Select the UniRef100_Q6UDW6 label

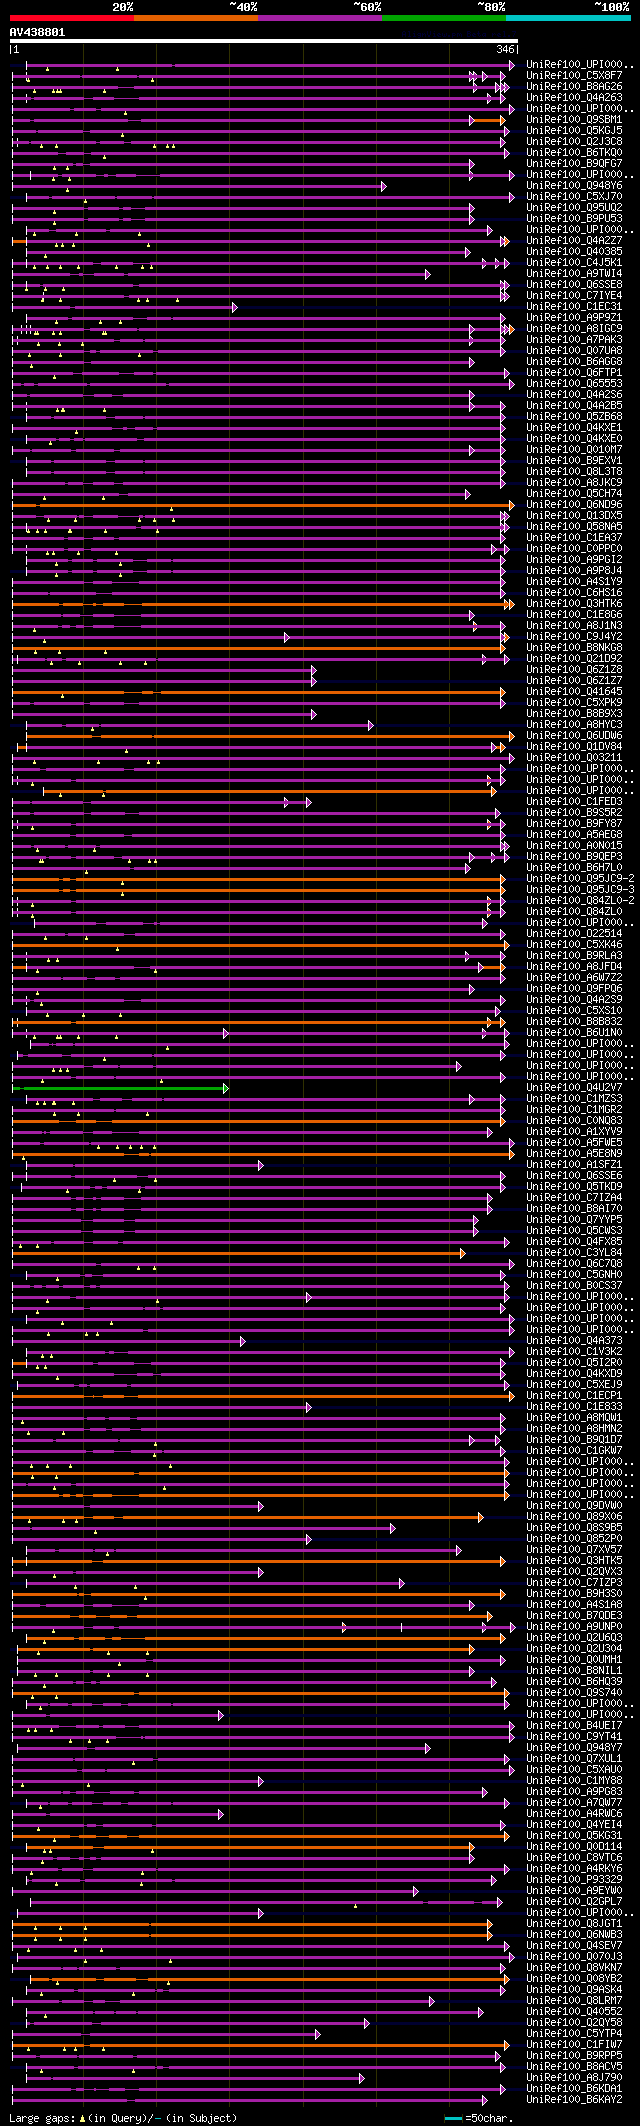pyautogui.click(x=574, y=735)
